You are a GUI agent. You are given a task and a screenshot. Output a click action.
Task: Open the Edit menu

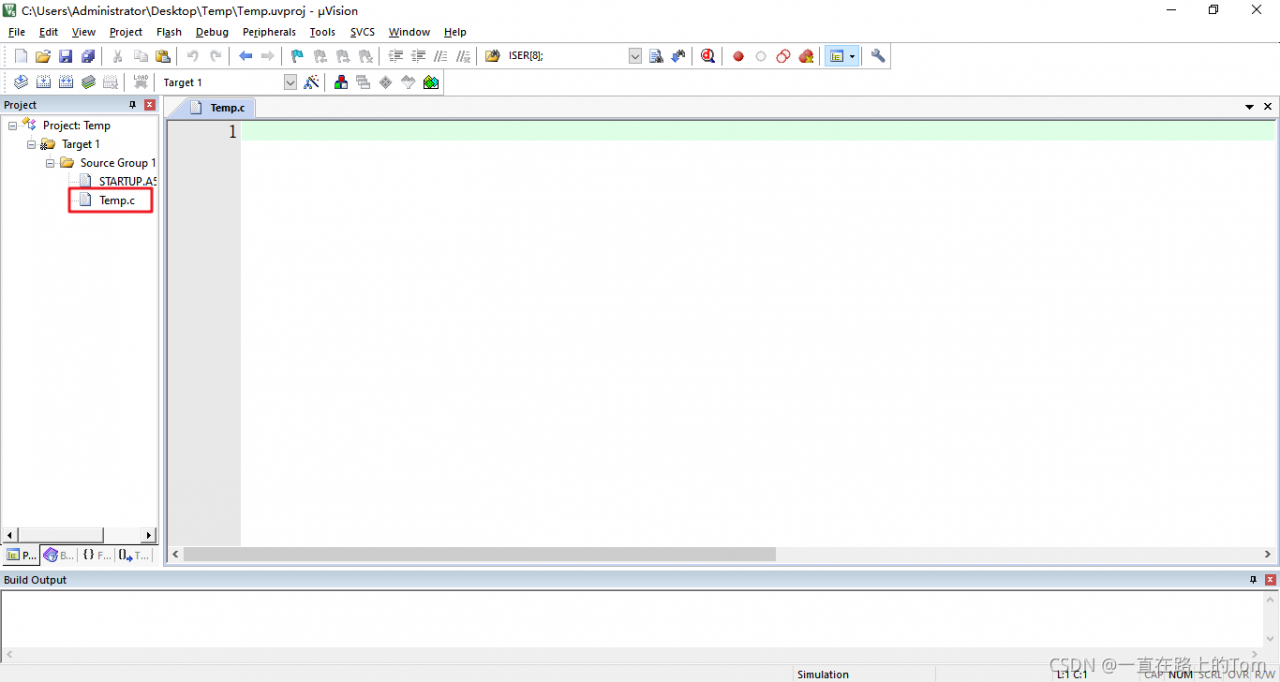click(48, 32)
